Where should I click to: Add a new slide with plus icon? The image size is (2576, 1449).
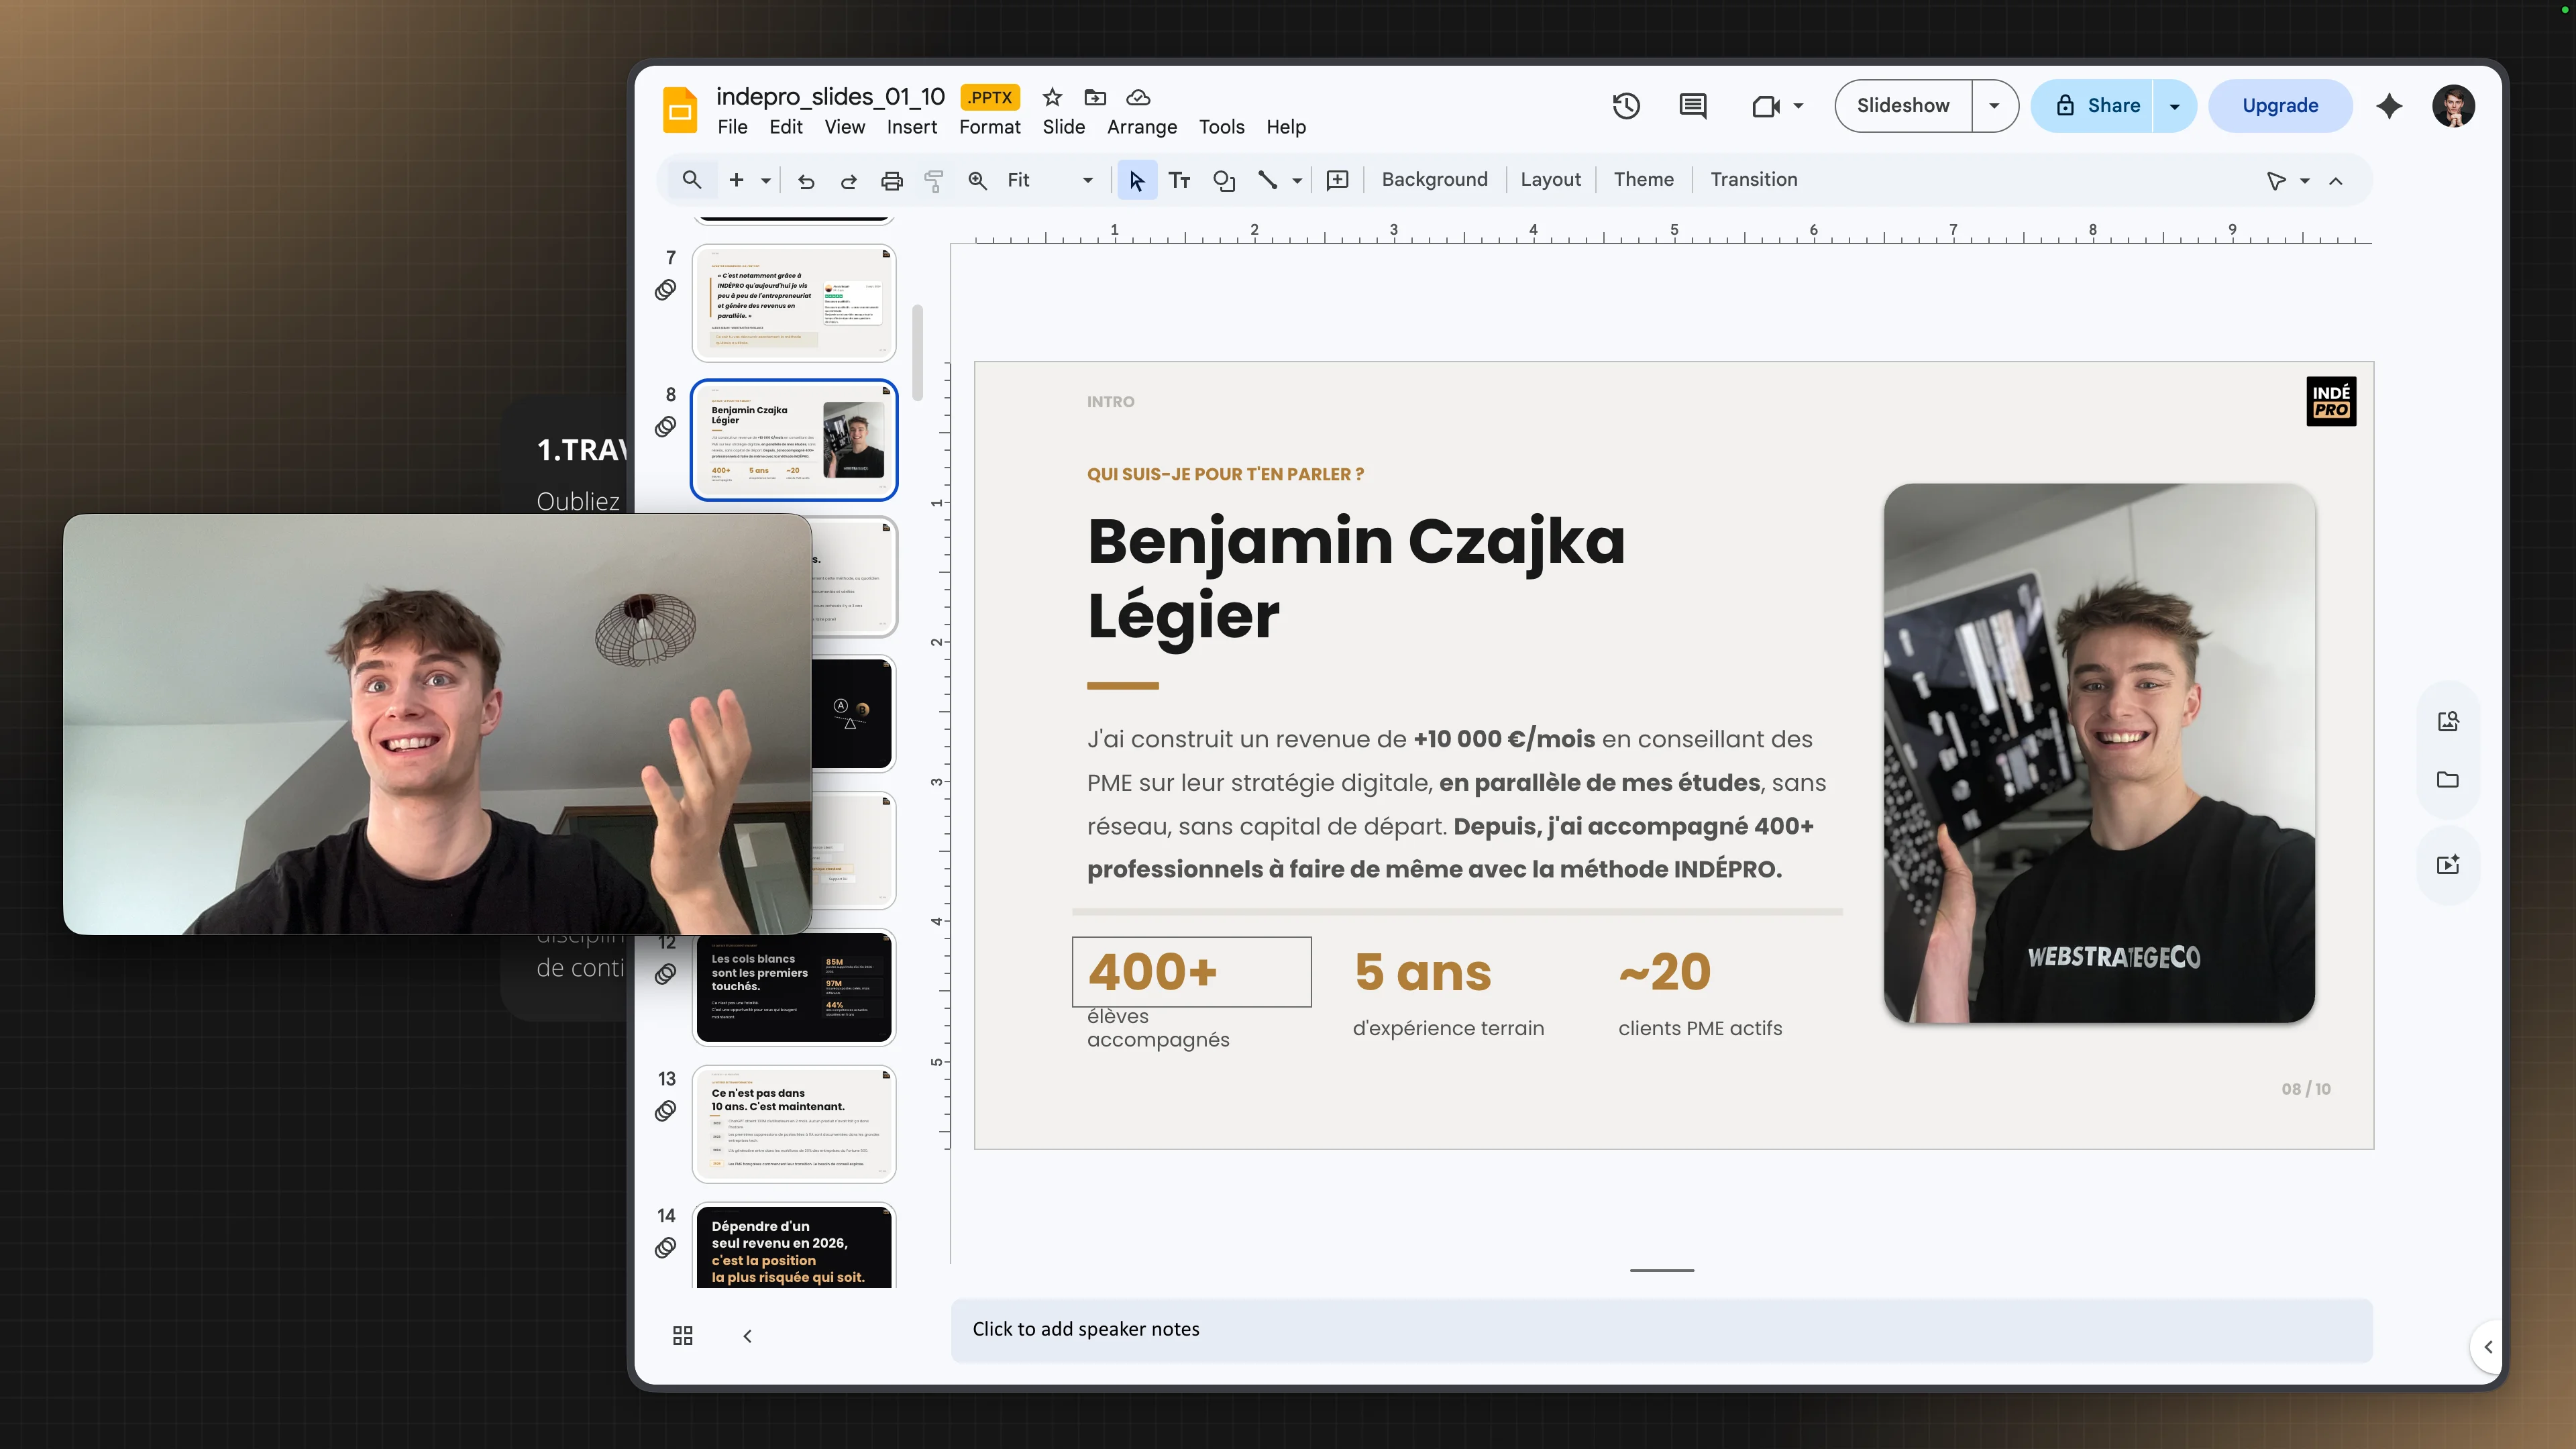click(x=736, y=180)
